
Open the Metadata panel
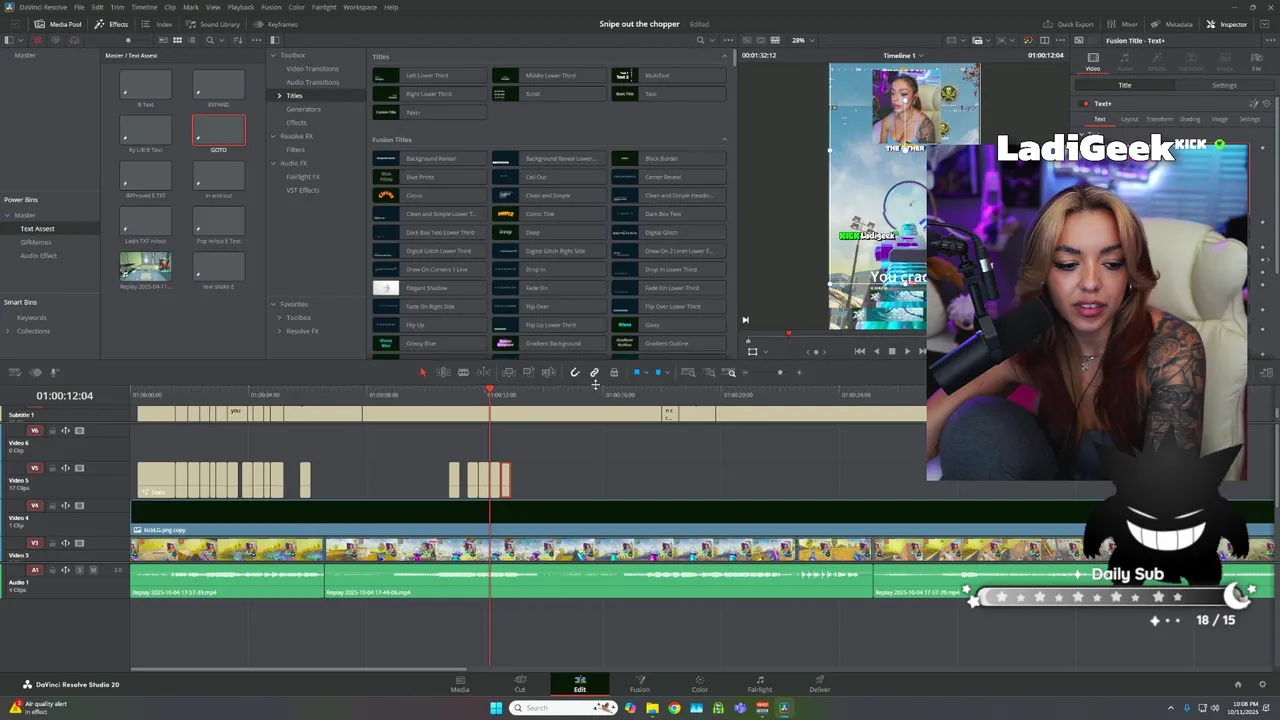[1171, 24]
